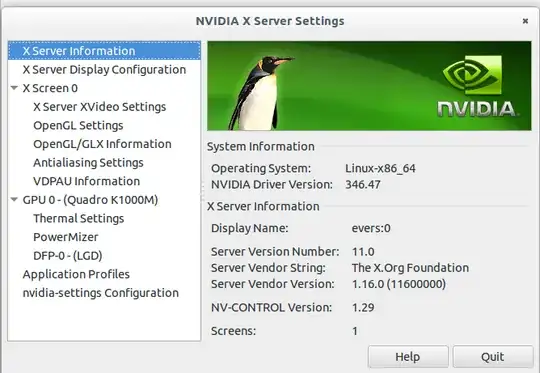Open PowerMizer settings
Screen dimensions: 540x373
[66, 237]
